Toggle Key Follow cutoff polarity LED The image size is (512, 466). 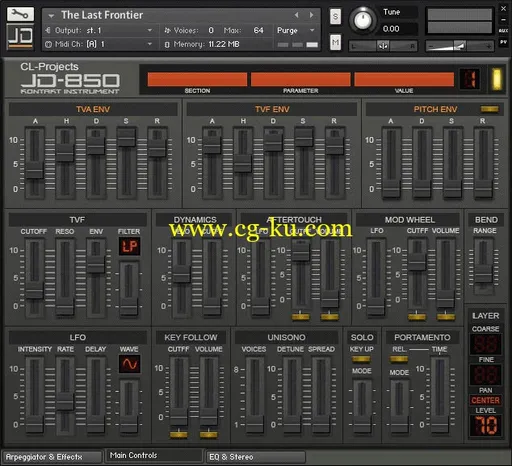coord(179,434)
